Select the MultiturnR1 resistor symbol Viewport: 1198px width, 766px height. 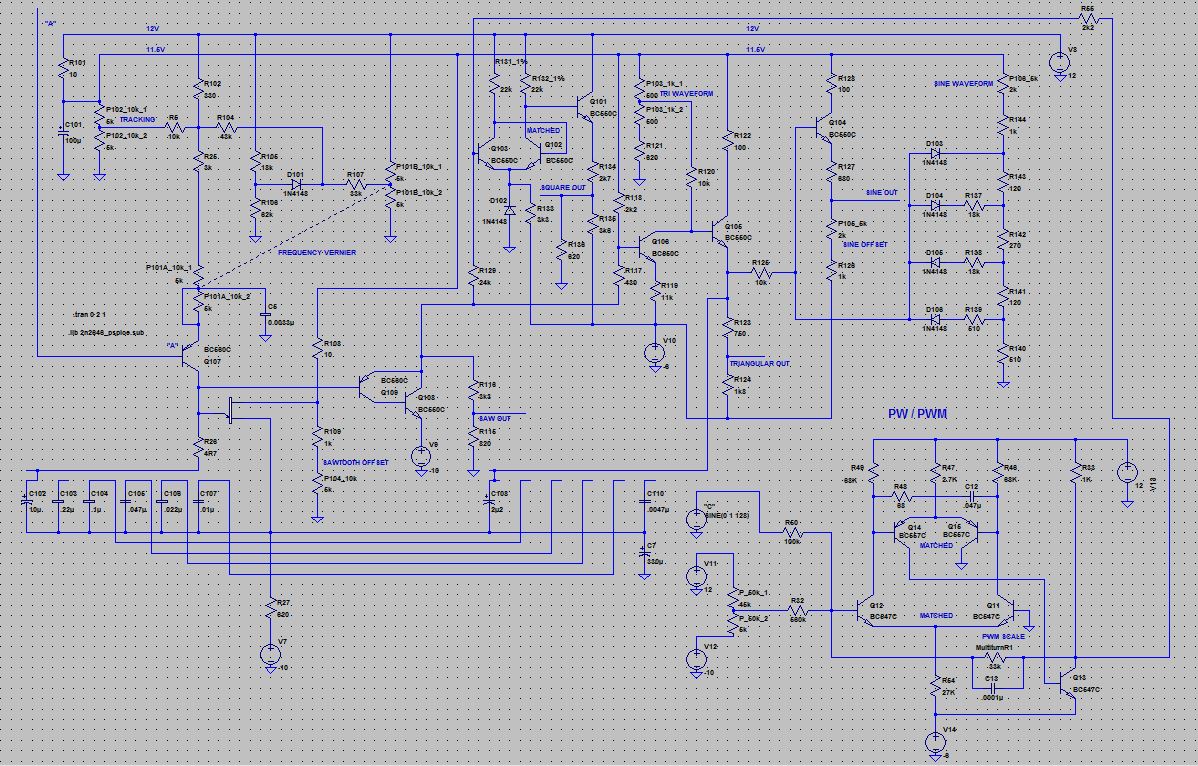coord(993,659)
